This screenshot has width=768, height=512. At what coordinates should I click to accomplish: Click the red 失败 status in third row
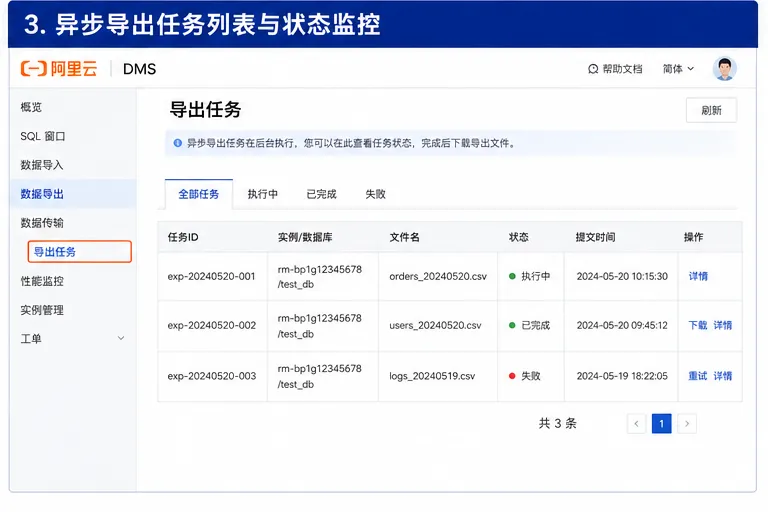[525, 376]
